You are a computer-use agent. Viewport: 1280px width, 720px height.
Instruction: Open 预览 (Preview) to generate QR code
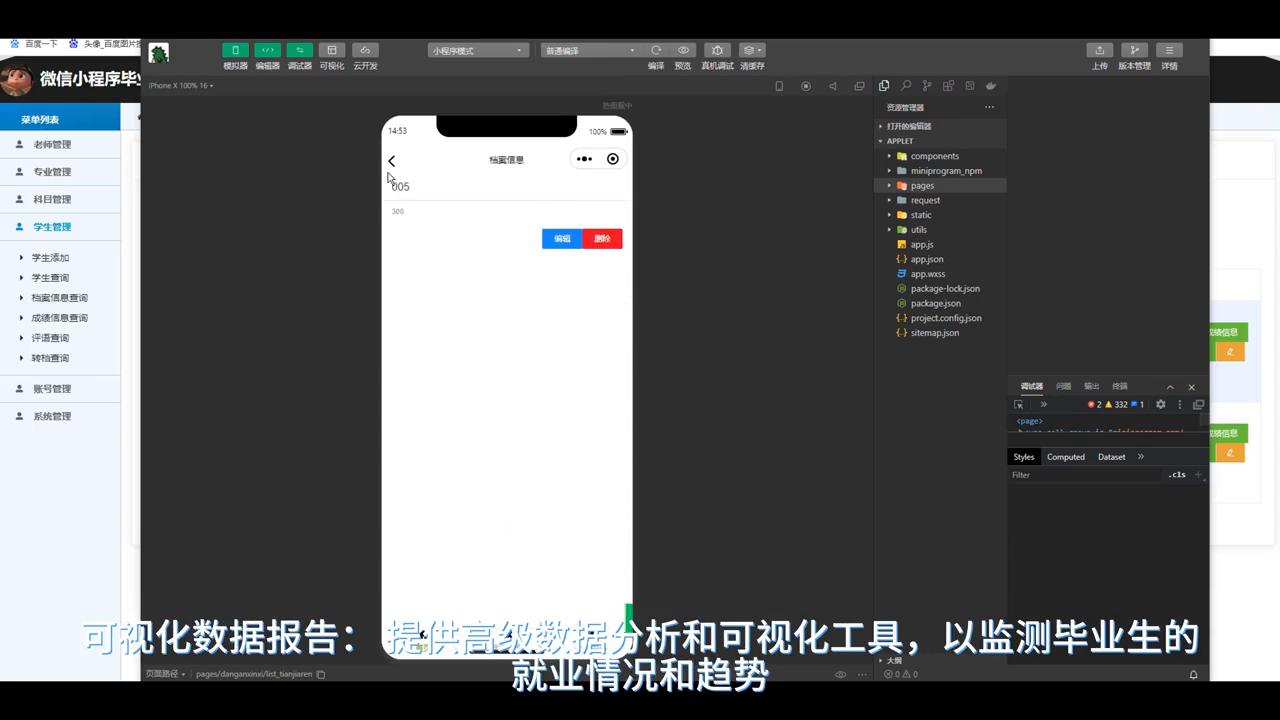coord(683,50)
